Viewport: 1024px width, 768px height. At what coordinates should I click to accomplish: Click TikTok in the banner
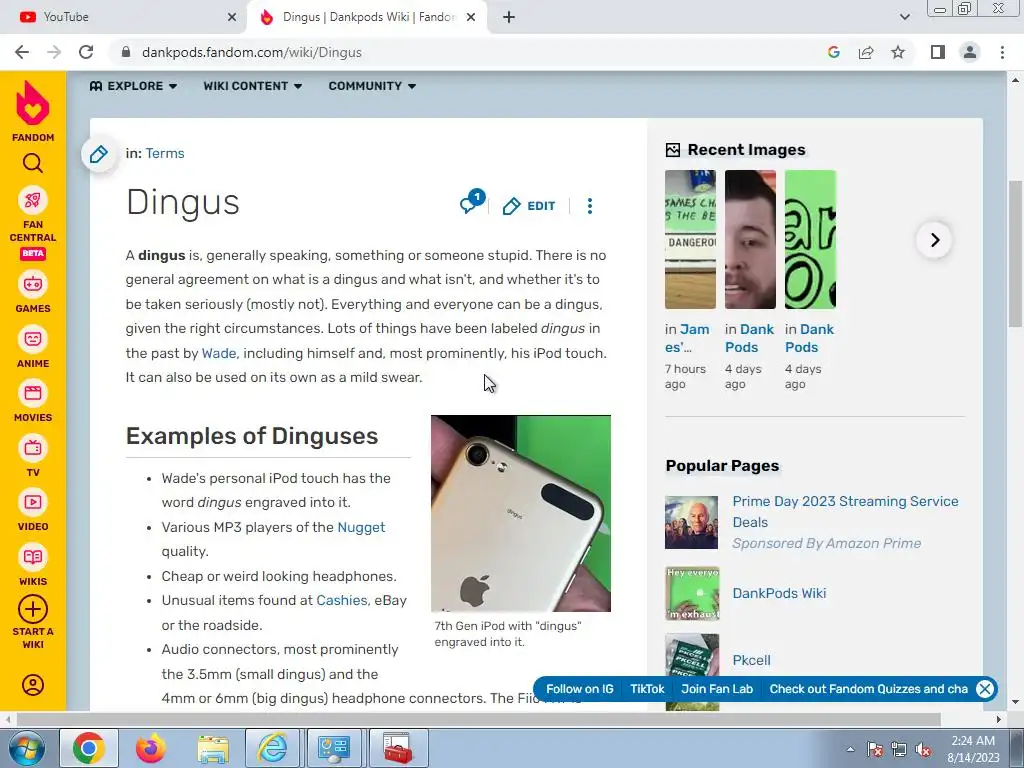pyautogui.click(x=647, y=689)
